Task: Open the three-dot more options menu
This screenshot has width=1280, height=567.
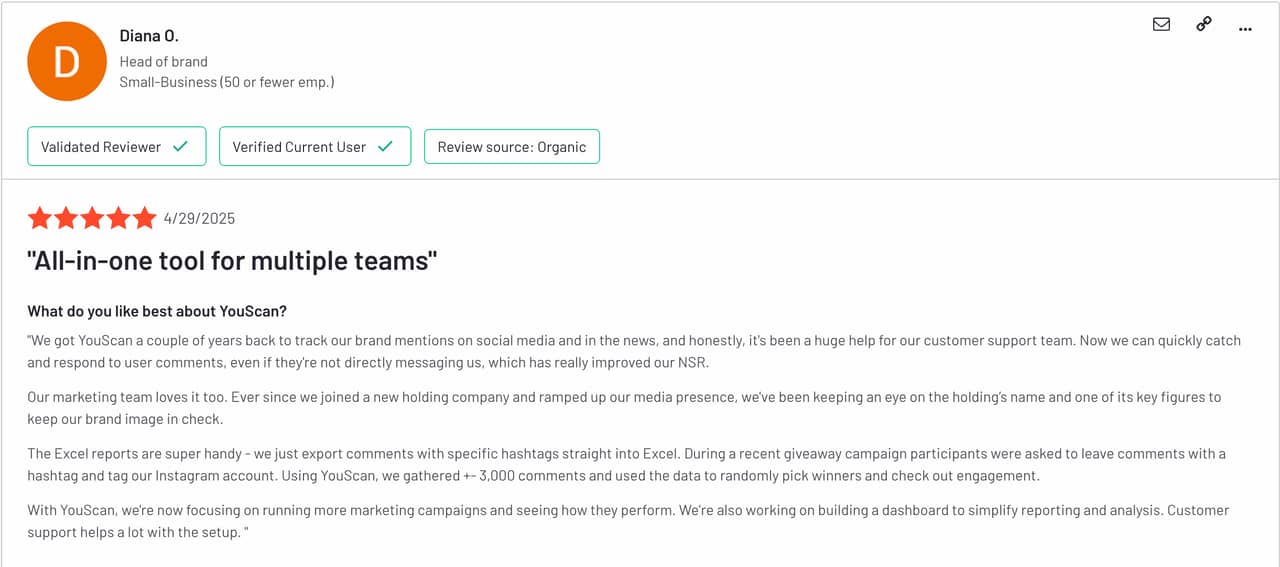Action: (x=1245, y=29)
